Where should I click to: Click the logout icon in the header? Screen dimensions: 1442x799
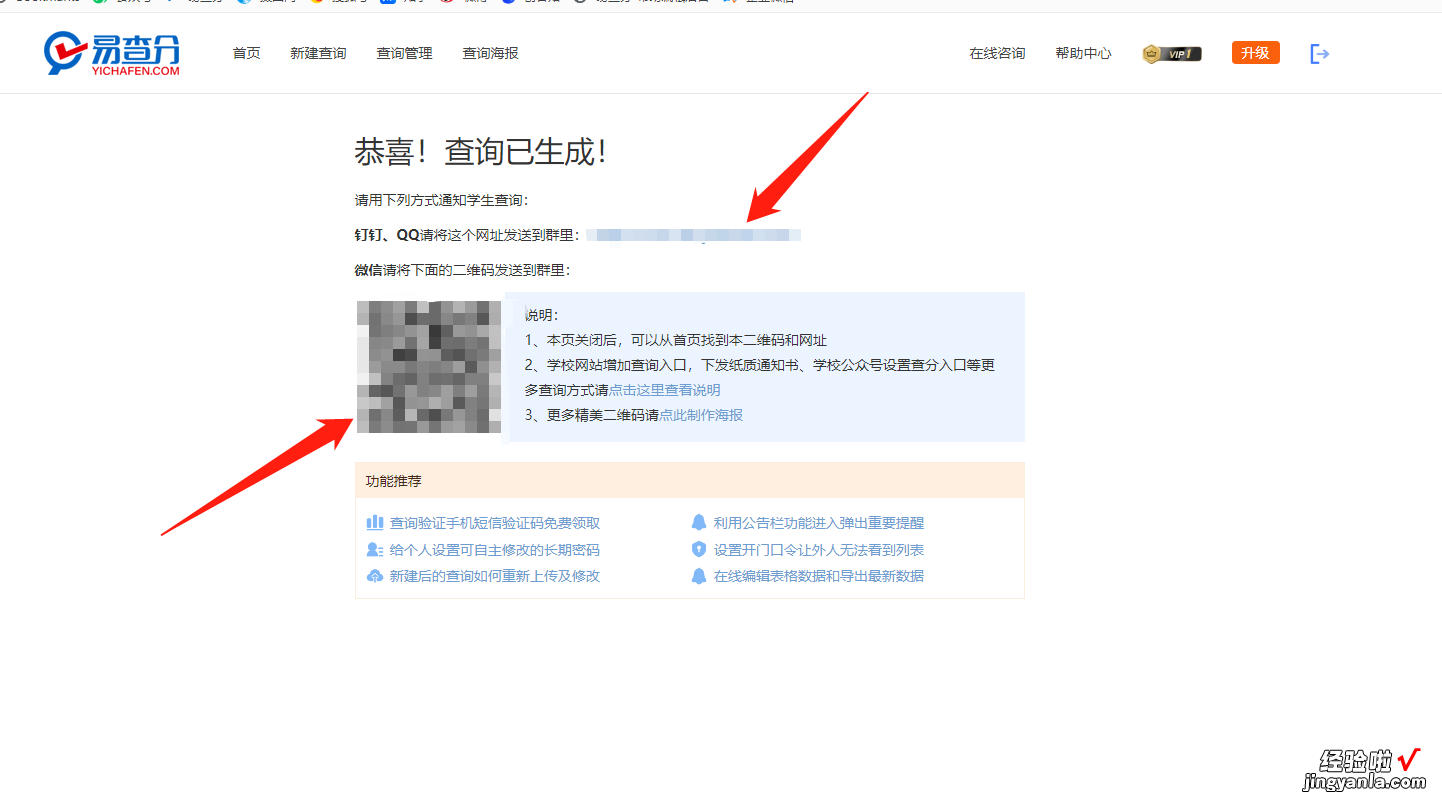(x=1320, y=54)
